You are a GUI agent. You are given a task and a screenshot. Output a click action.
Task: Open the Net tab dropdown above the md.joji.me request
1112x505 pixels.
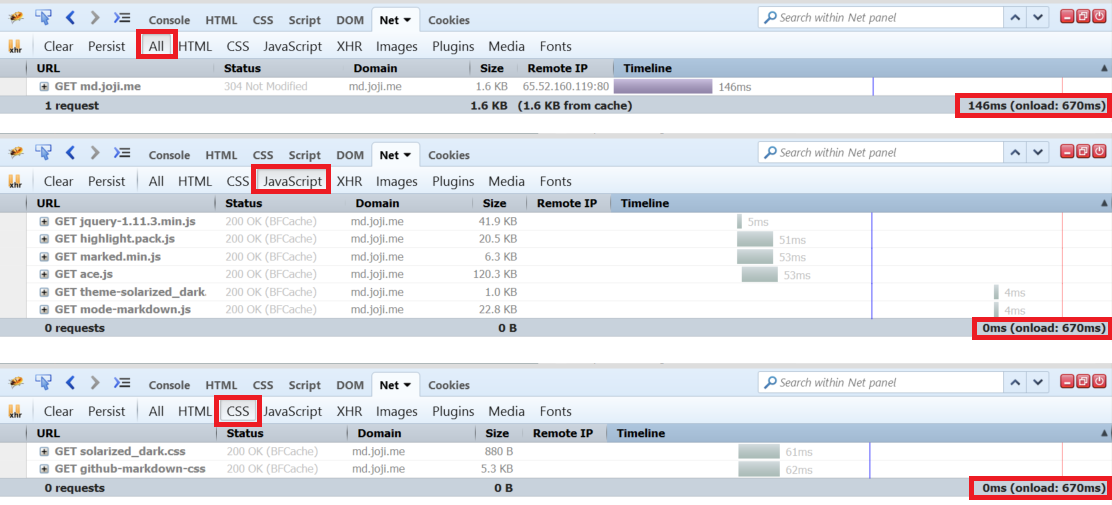407,20
